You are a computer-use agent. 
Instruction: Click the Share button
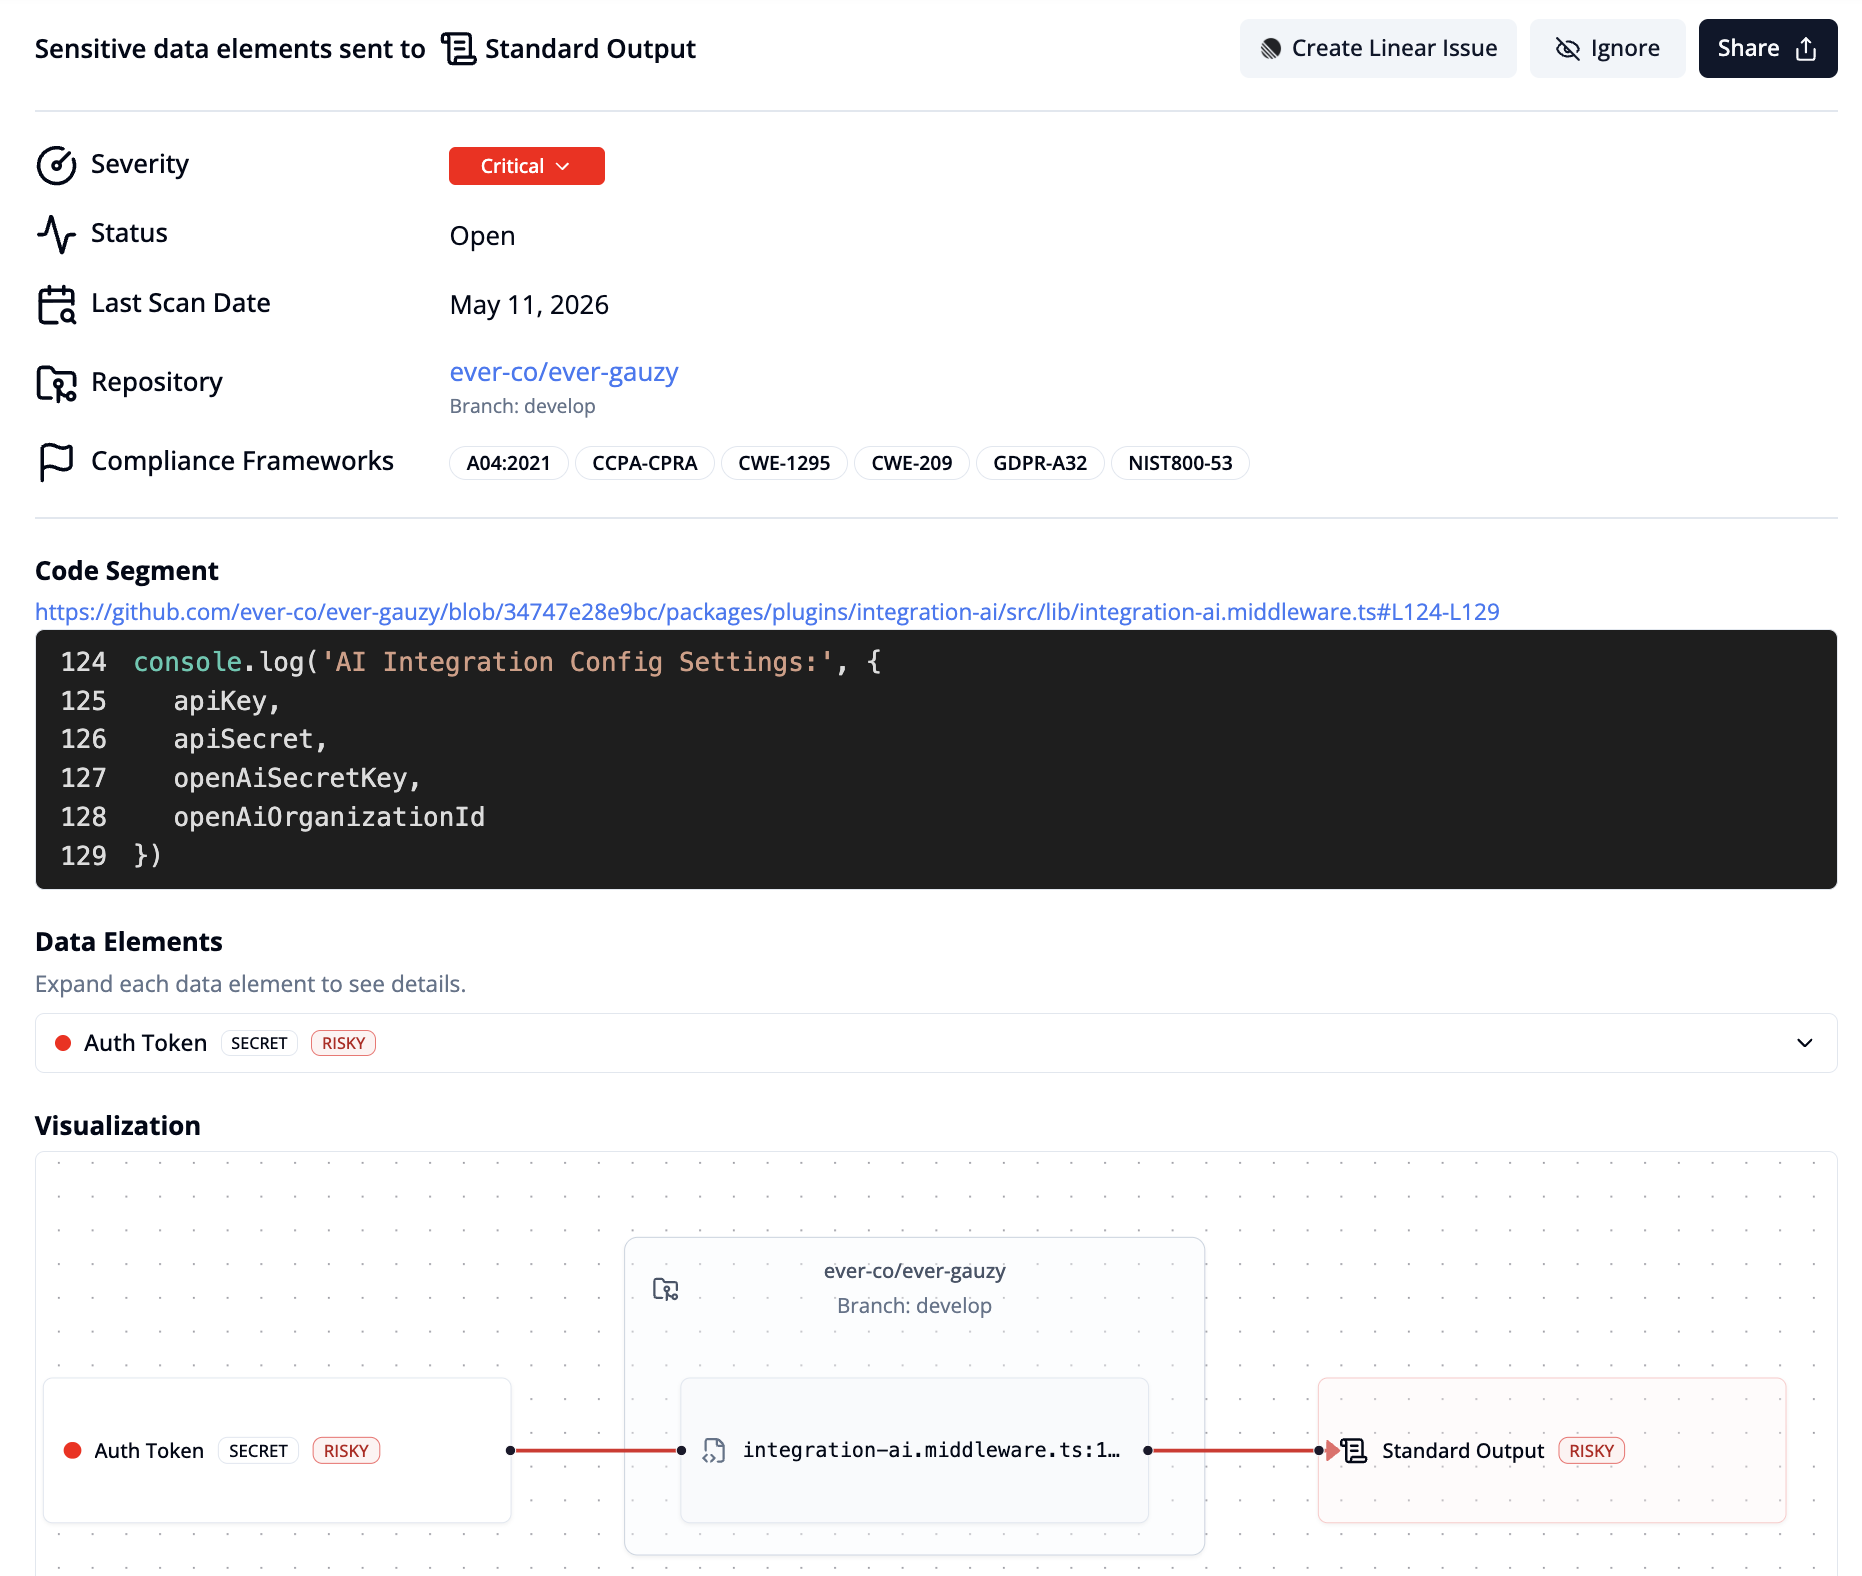coord(1767,48)
